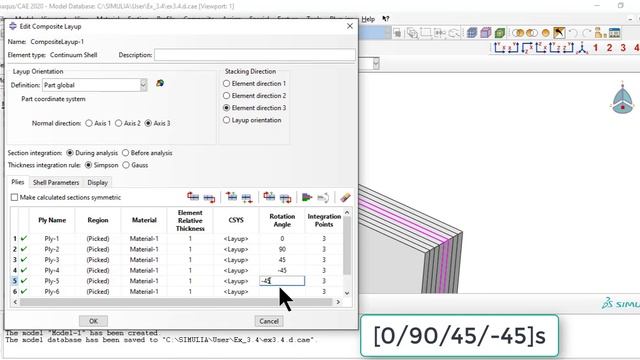Image resolution: width=640 pixels, height=360 pixels.
Task: Enable Make calculated sections symmetric checkbox
Action: [x=15, y=198]
